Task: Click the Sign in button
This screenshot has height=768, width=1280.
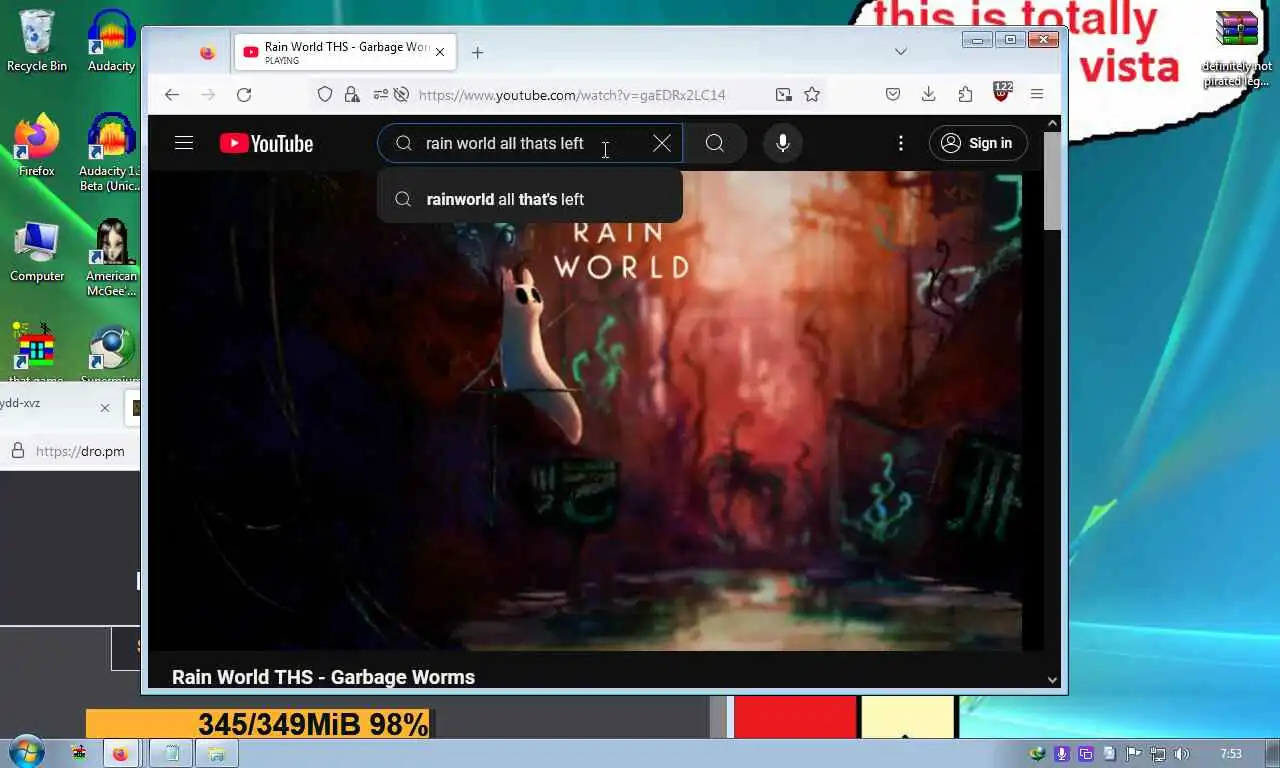Action: (x=977, y=143)
